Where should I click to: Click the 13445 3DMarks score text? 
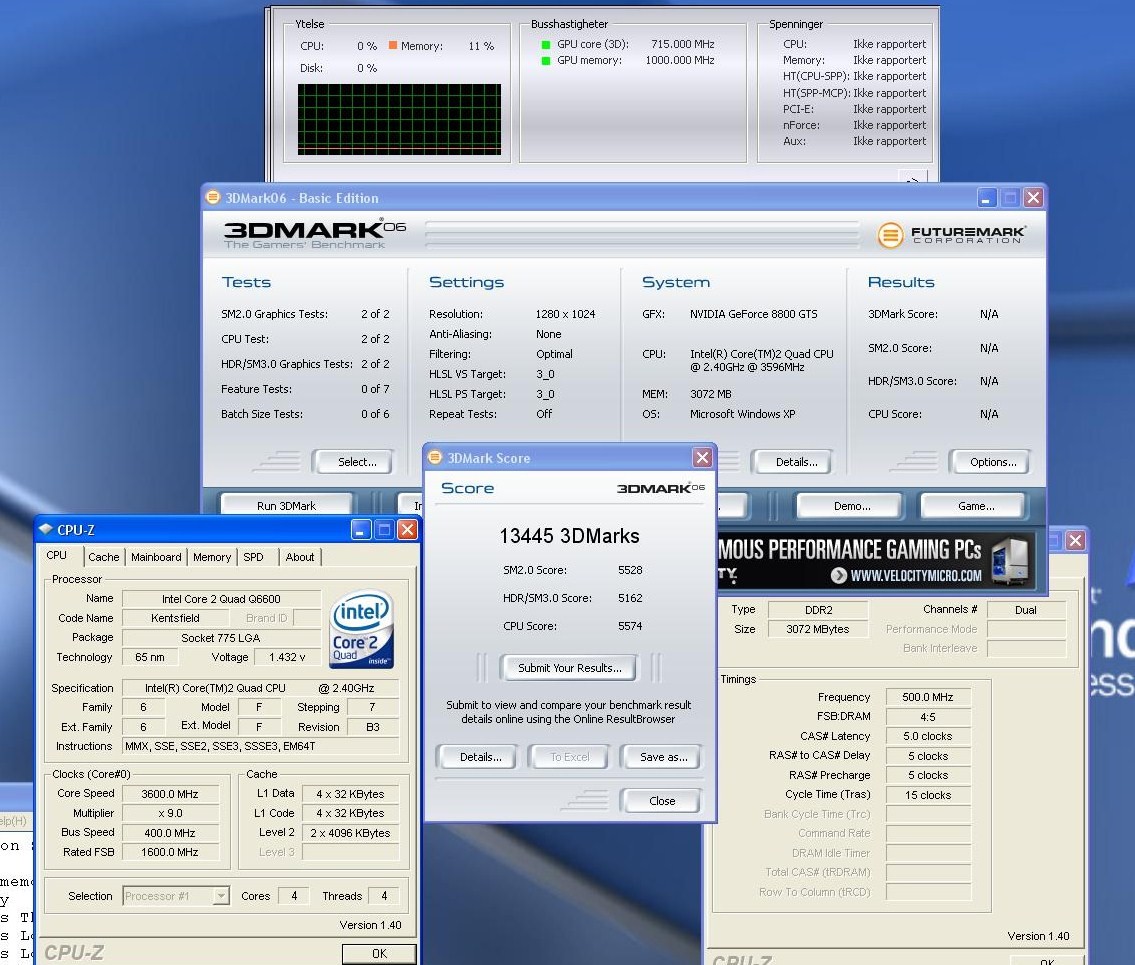tap(569, 536)
